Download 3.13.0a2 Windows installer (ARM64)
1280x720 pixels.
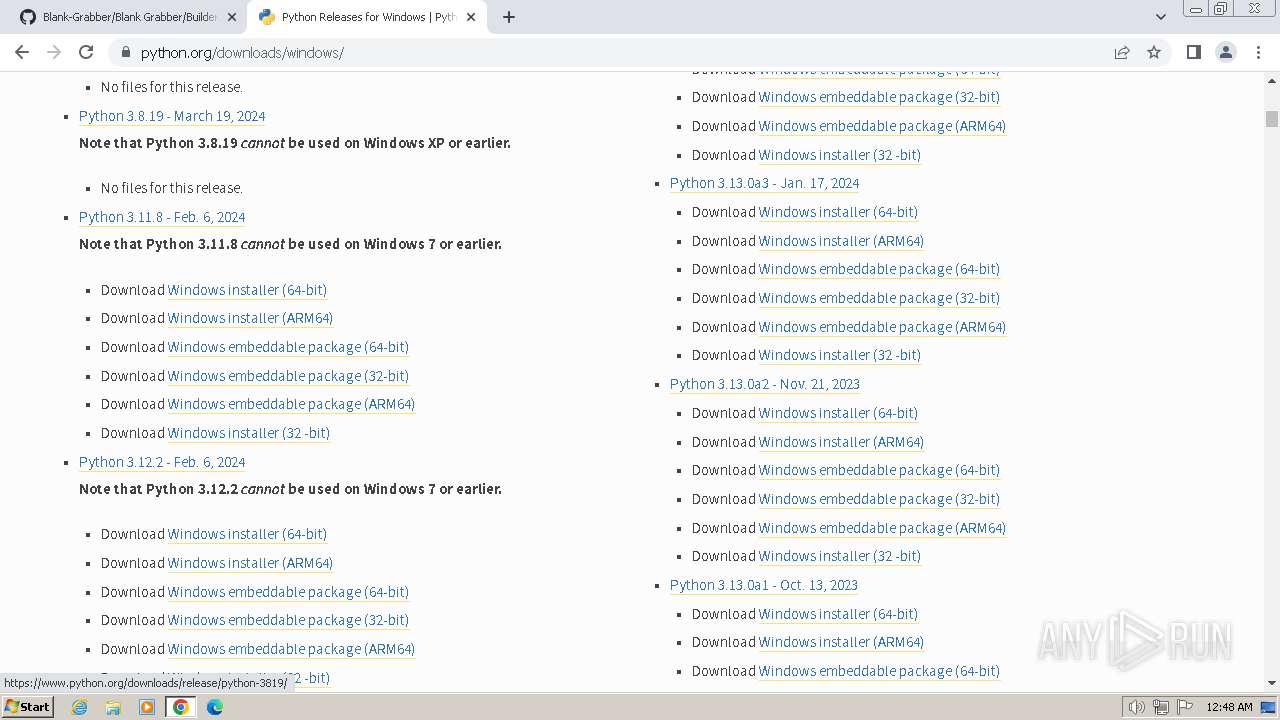[x=841, y=442]
